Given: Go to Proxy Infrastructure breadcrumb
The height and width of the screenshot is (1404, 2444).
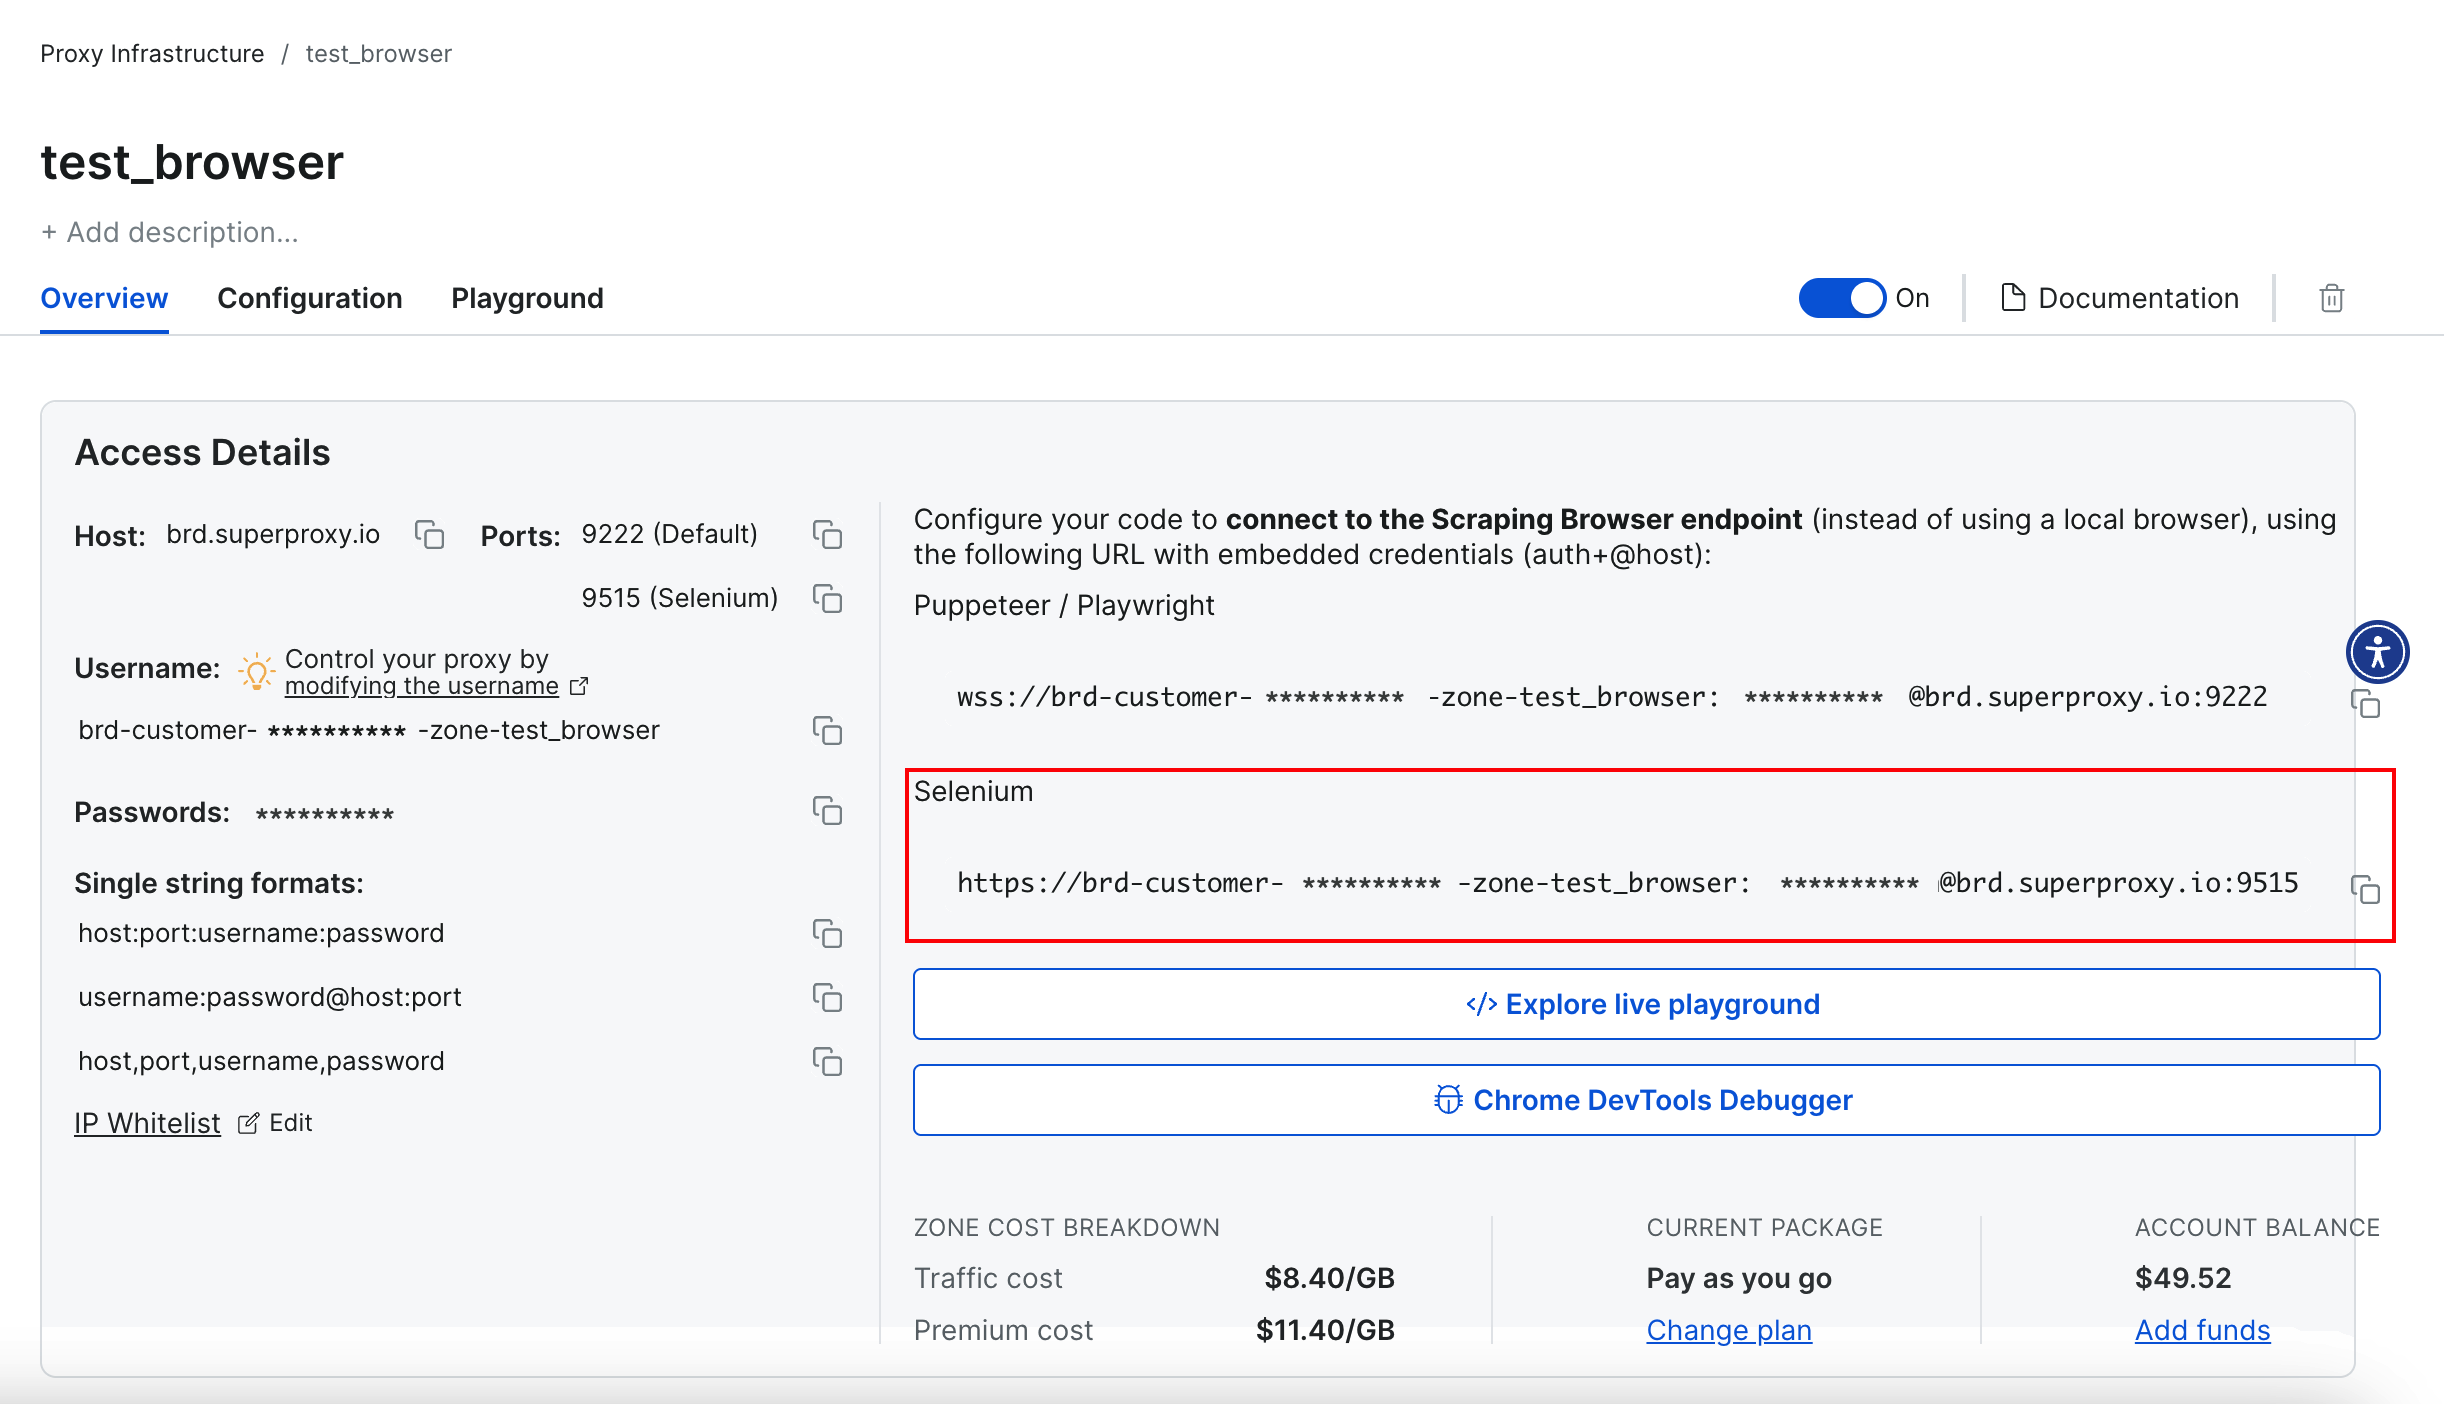Looking at the screenshot, I should [152, 53].
